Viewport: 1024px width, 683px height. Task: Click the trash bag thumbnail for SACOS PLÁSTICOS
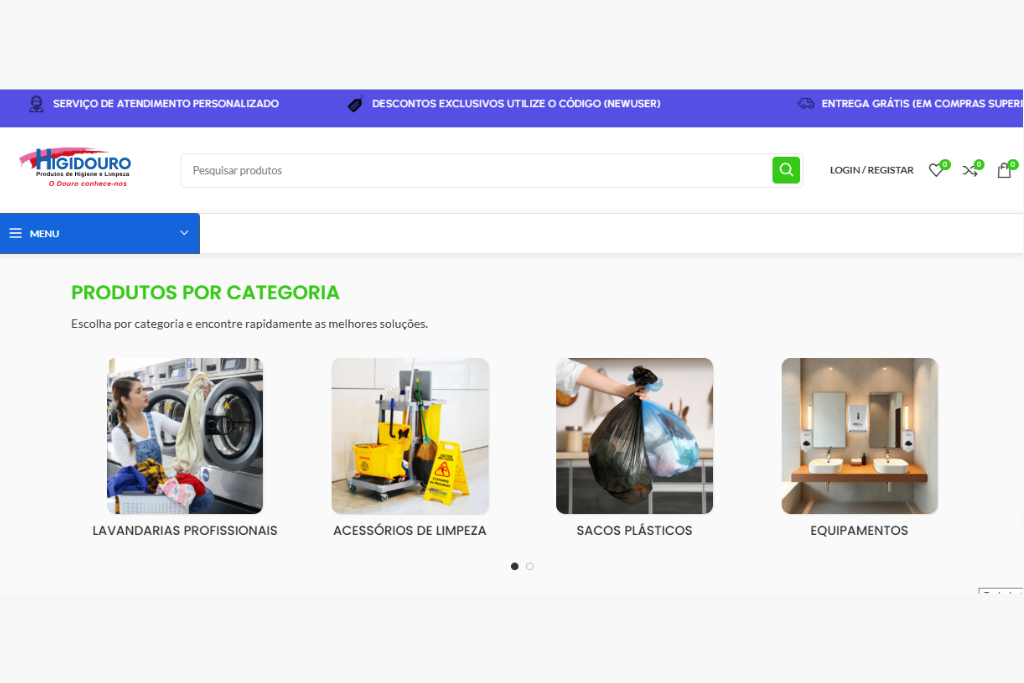[634, 435]
